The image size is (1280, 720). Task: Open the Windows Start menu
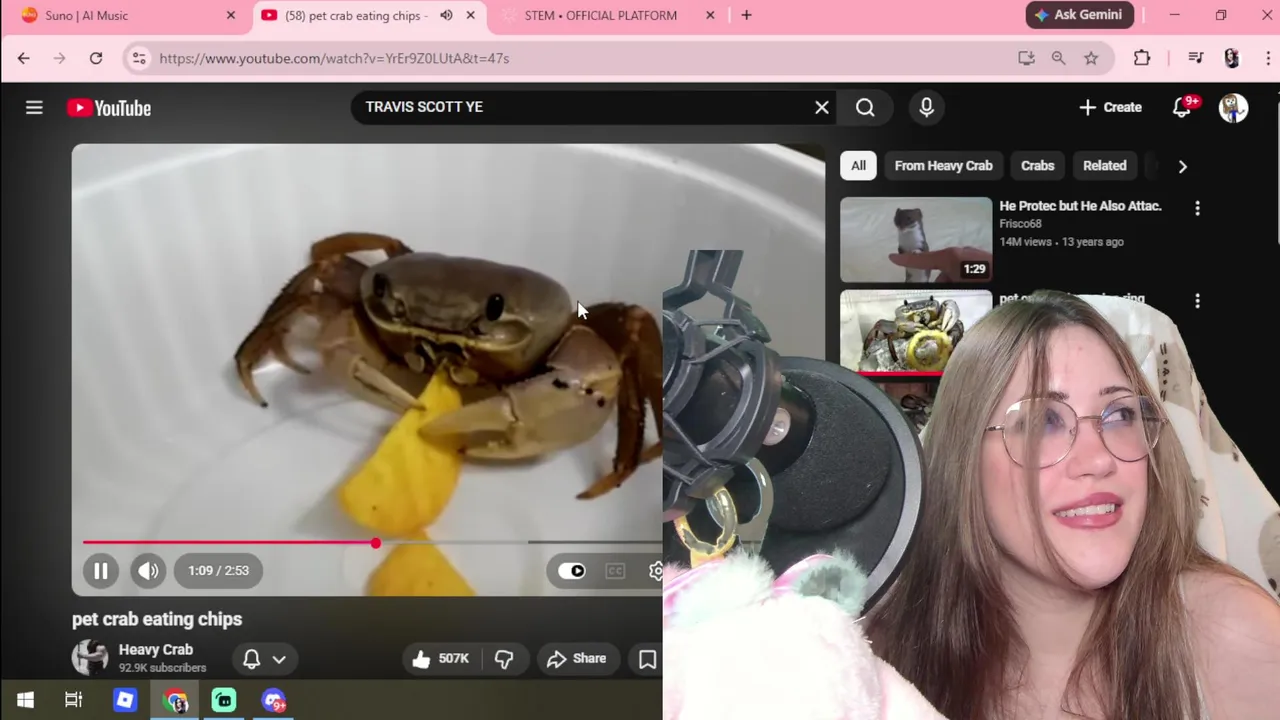coord(25,700)
